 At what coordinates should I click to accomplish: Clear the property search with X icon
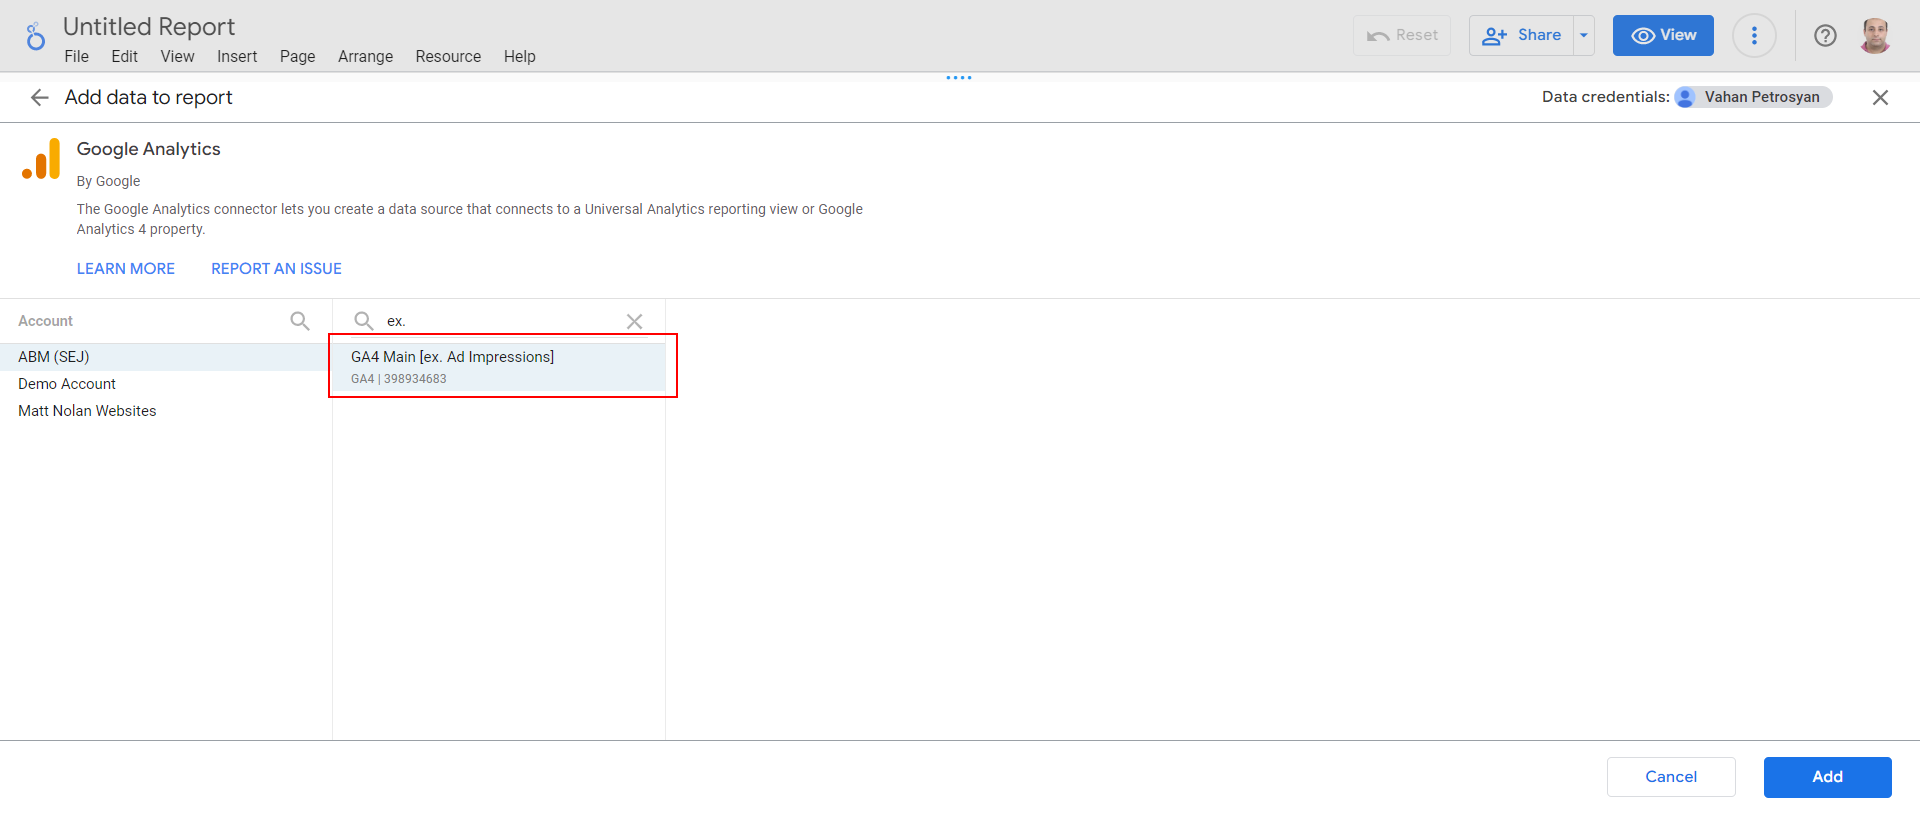click(x=634, y=321)
